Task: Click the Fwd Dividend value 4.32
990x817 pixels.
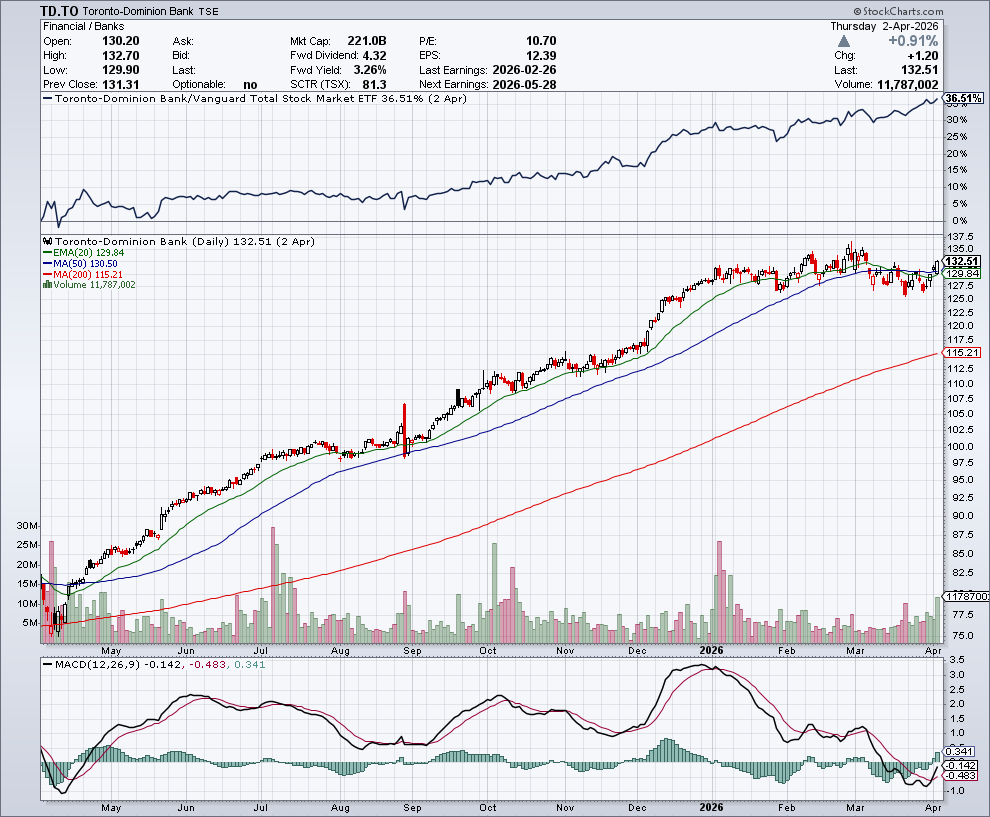Action: pyautogui.click(x=374, y=56)
